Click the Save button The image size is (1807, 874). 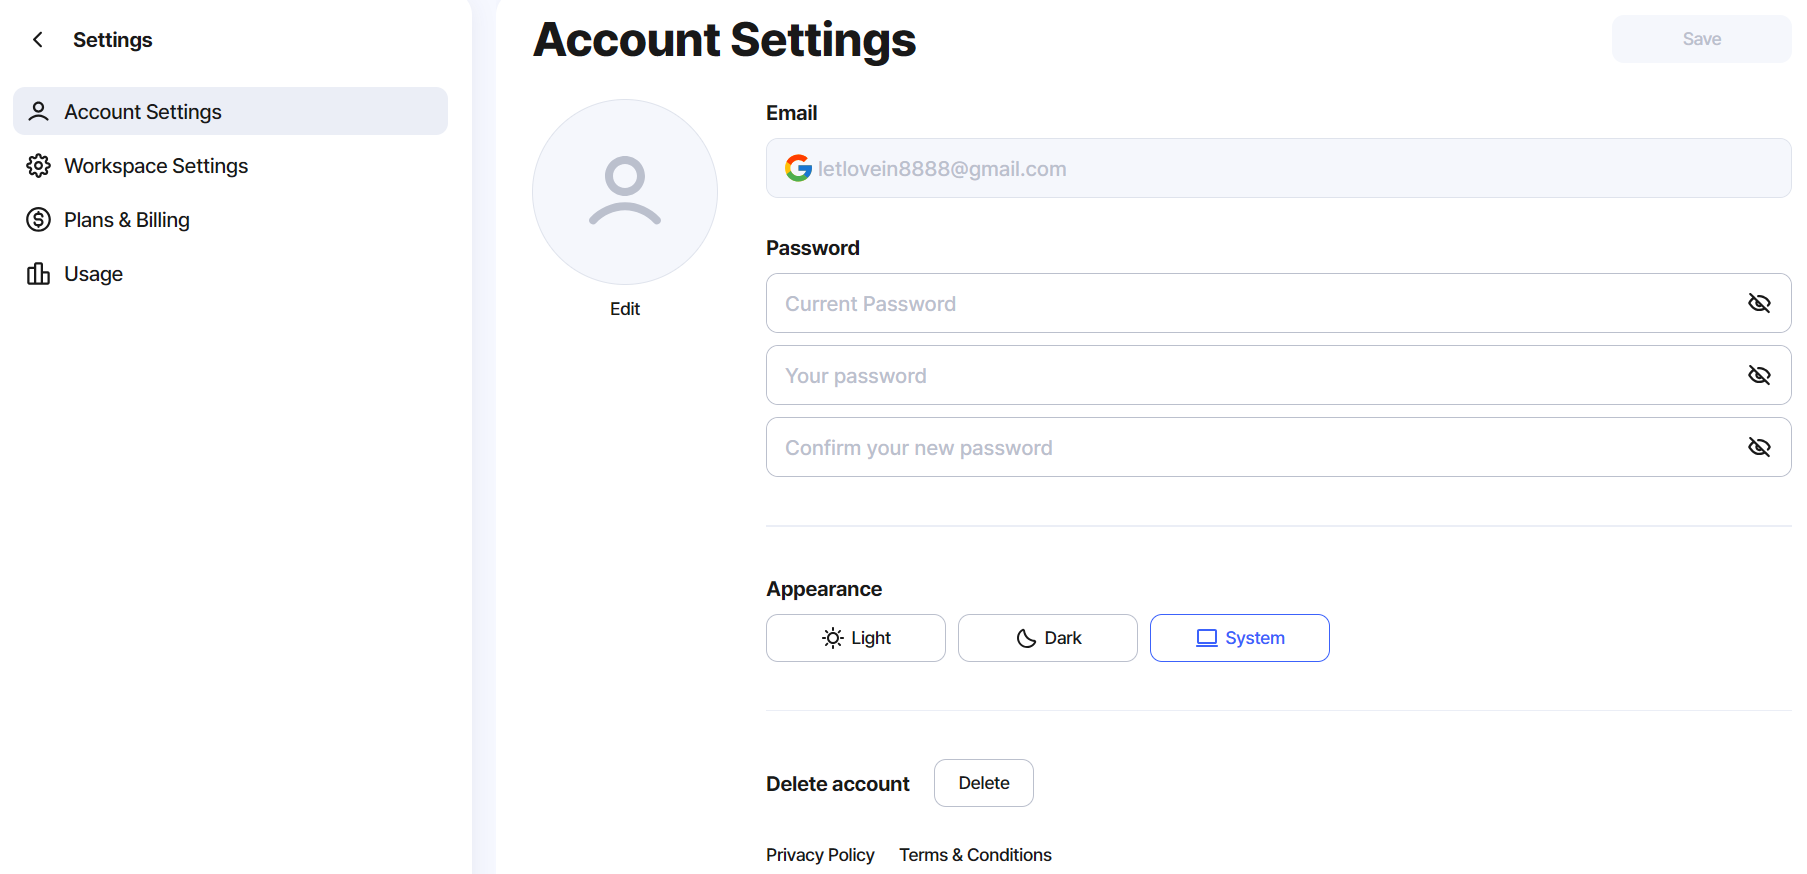coord(1702,39)
